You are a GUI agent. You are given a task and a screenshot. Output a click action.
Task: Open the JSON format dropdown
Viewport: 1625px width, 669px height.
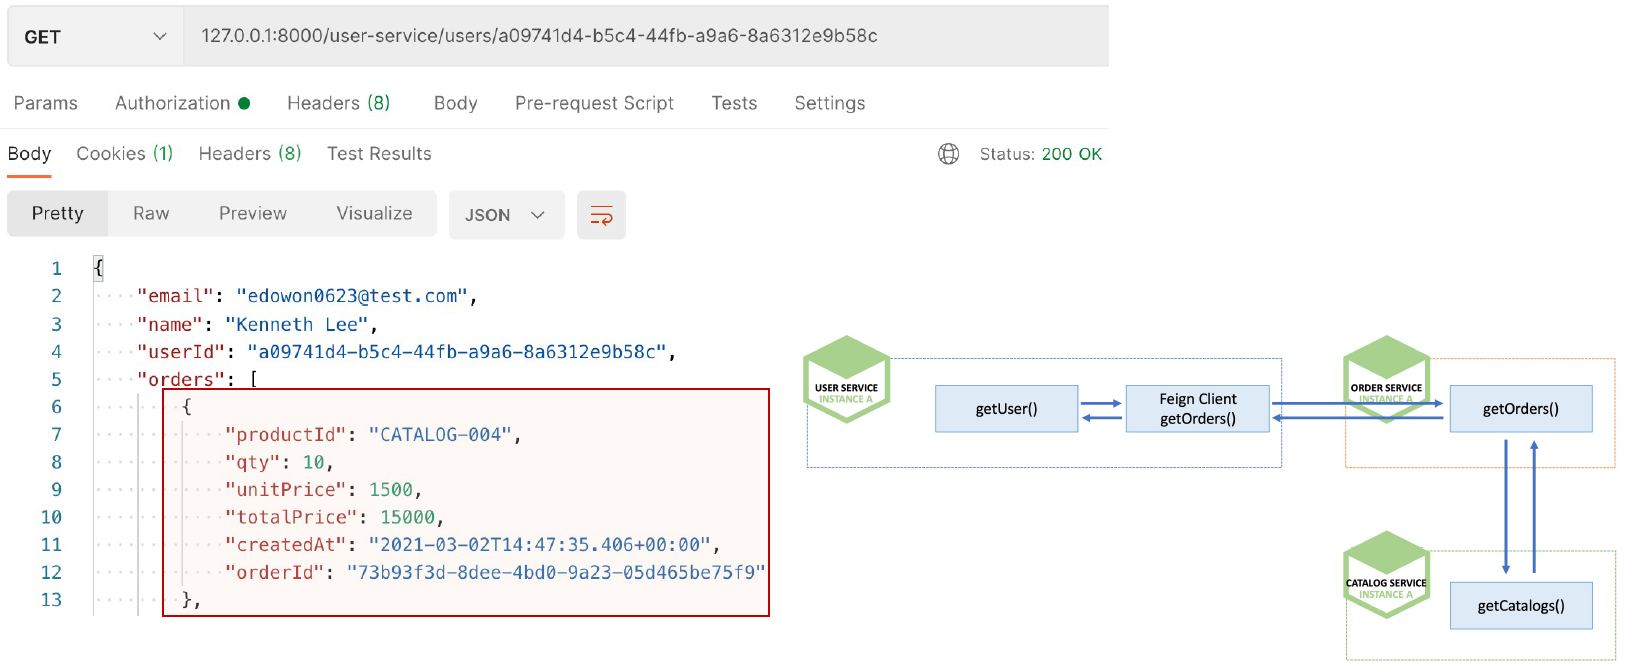pos(506,215)
